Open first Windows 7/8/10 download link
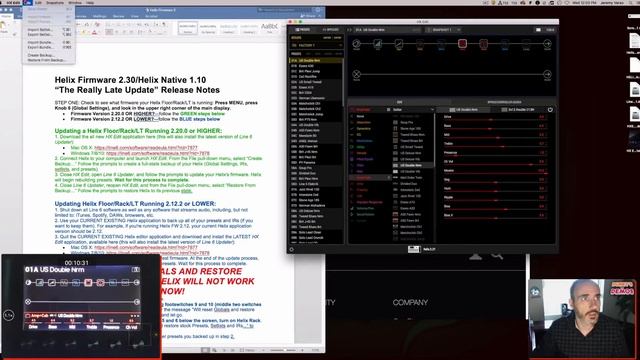The width and height of the screenshot is (640, 360). pos(158,153)
